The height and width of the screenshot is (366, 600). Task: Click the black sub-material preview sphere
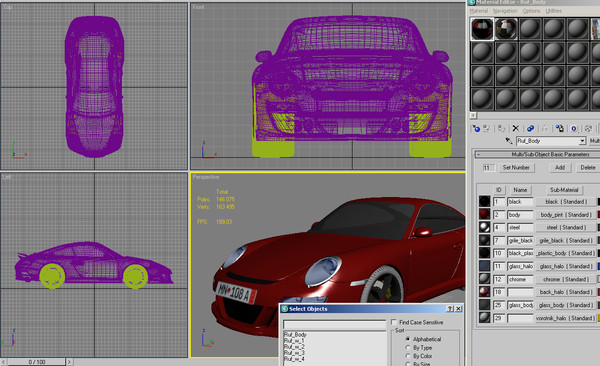click(484, 201)
